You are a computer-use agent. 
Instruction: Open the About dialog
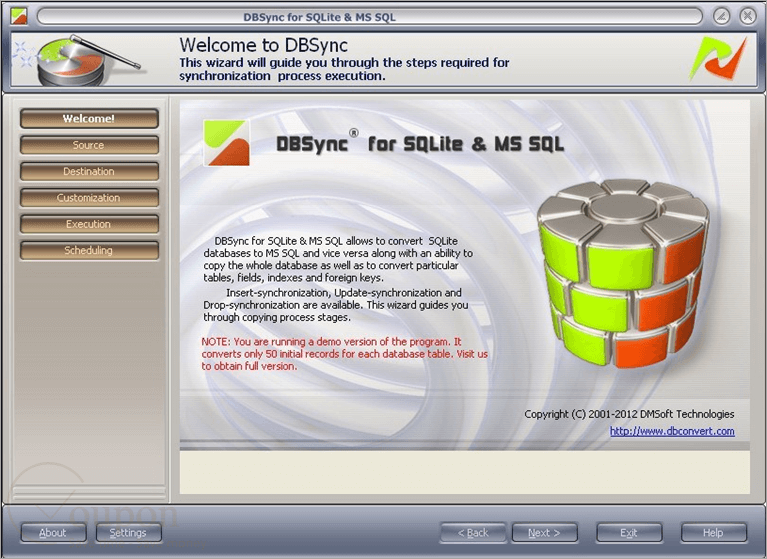click(53, 533)
